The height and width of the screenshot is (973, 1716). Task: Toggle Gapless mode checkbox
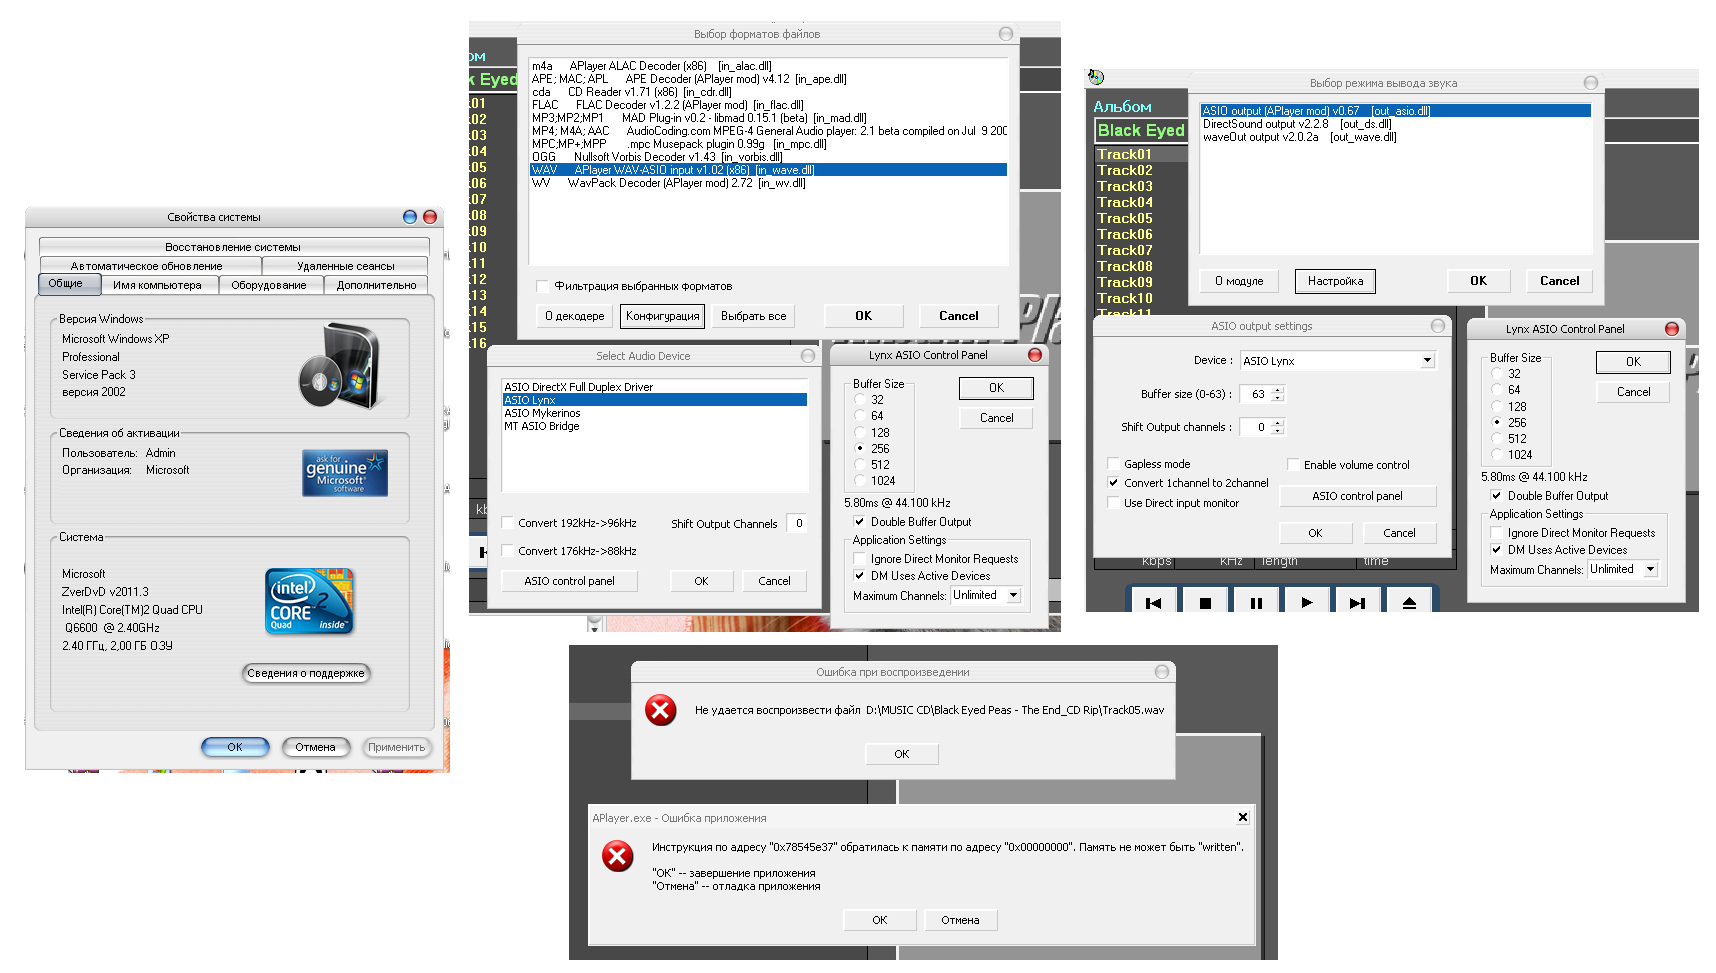coord(1113,464)
